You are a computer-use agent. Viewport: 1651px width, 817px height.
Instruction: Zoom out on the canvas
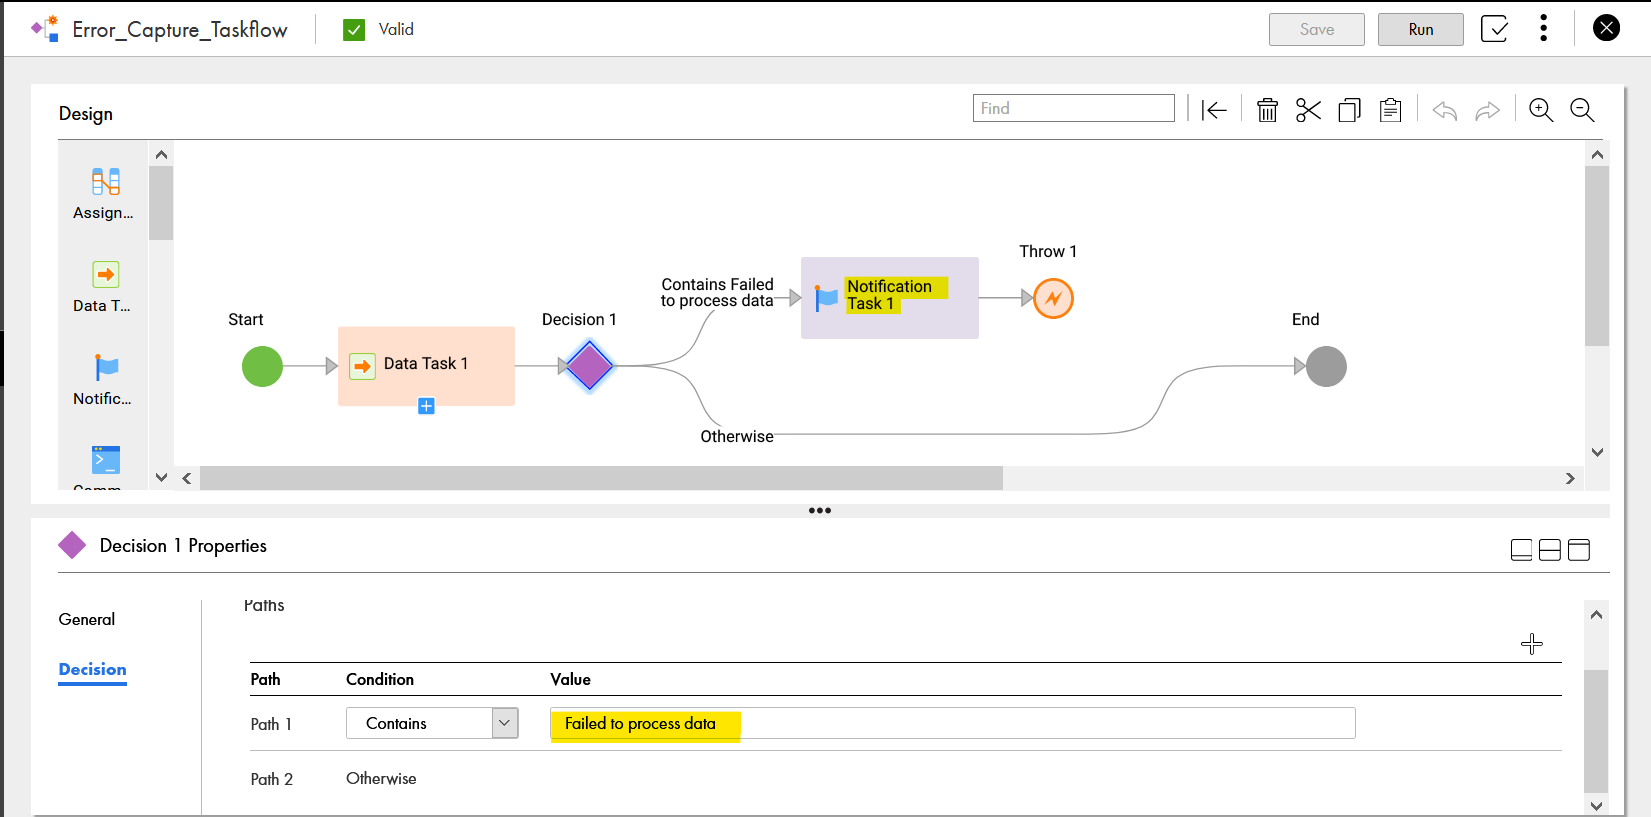point(1582,110)
